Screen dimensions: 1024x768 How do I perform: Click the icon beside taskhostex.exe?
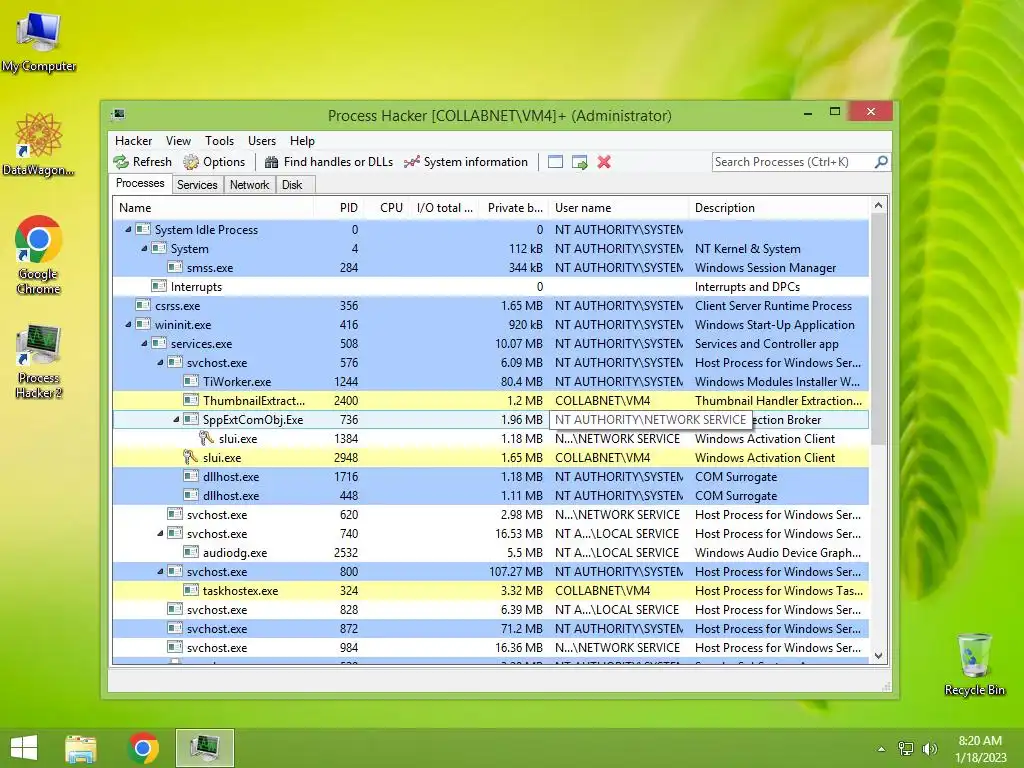pyautogui.click(x=191, y=590)
